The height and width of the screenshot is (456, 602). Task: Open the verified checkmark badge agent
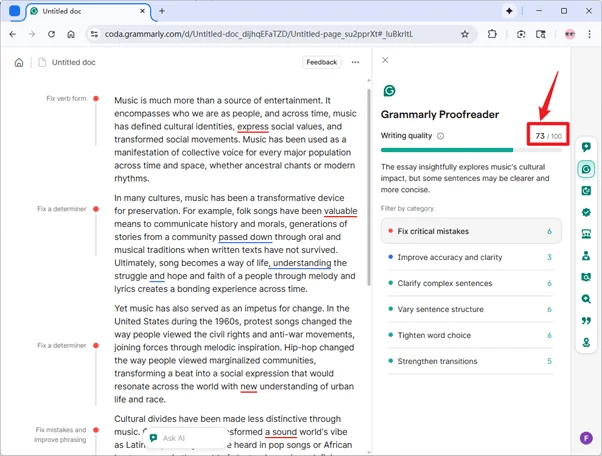(586, 212)
